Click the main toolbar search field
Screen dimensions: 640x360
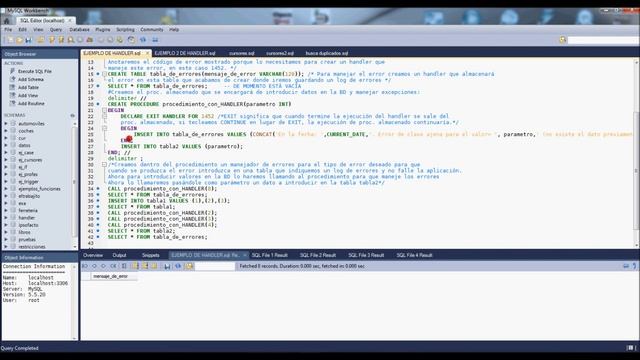tap(603, 40)
